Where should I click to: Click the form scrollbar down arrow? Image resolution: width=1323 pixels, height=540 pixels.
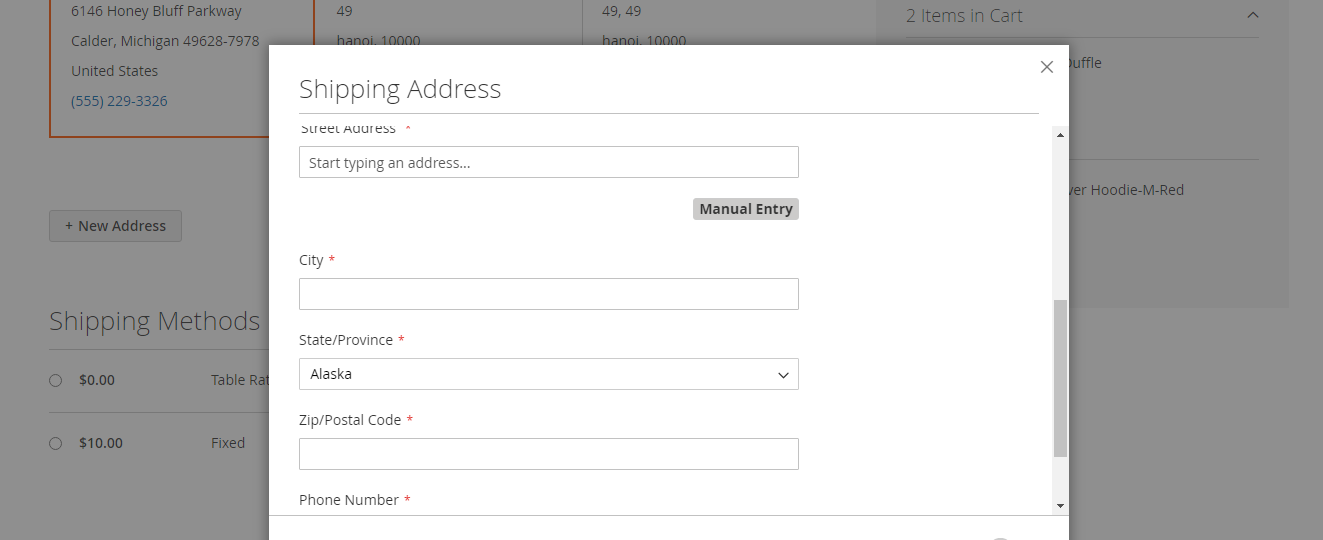coord(1060,506)
